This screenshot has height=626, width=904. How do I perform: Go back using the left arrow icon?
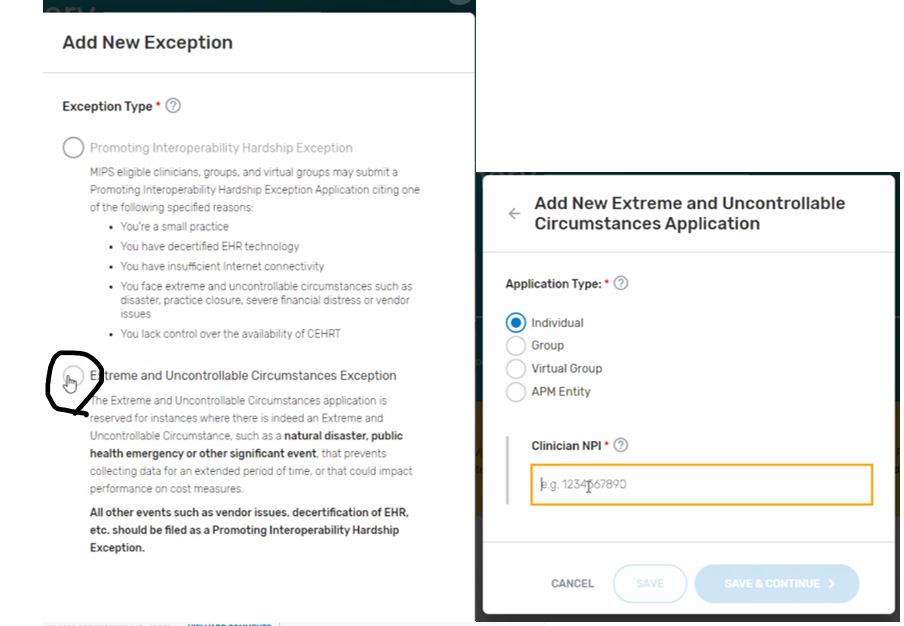(514, 214)
